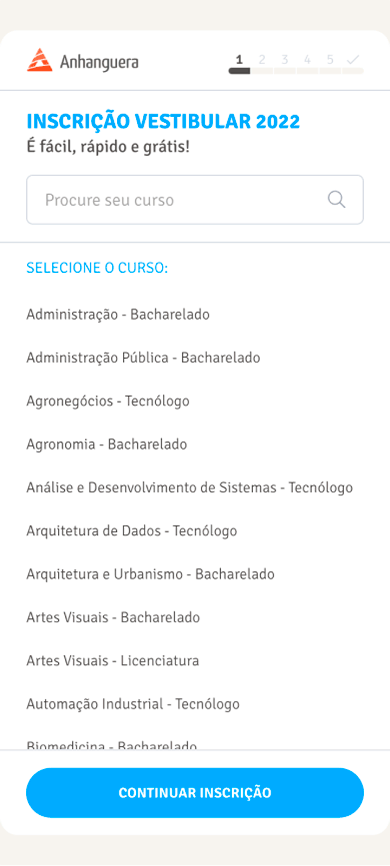Click the magnifying glass search icon

[x=336, y=199]
